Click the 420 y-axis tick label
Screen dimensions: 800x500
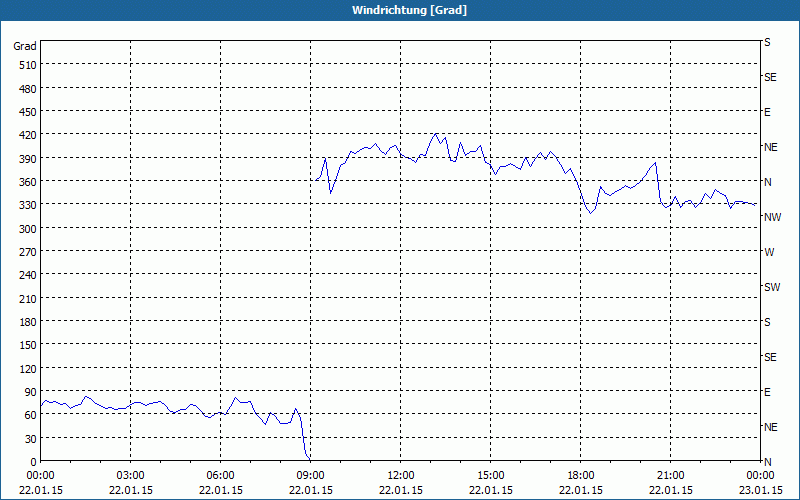[28, 135]
